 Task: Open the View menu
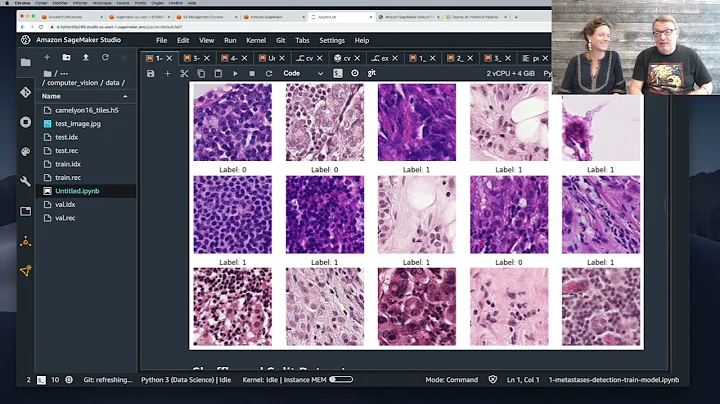click(x=206, y=40)
